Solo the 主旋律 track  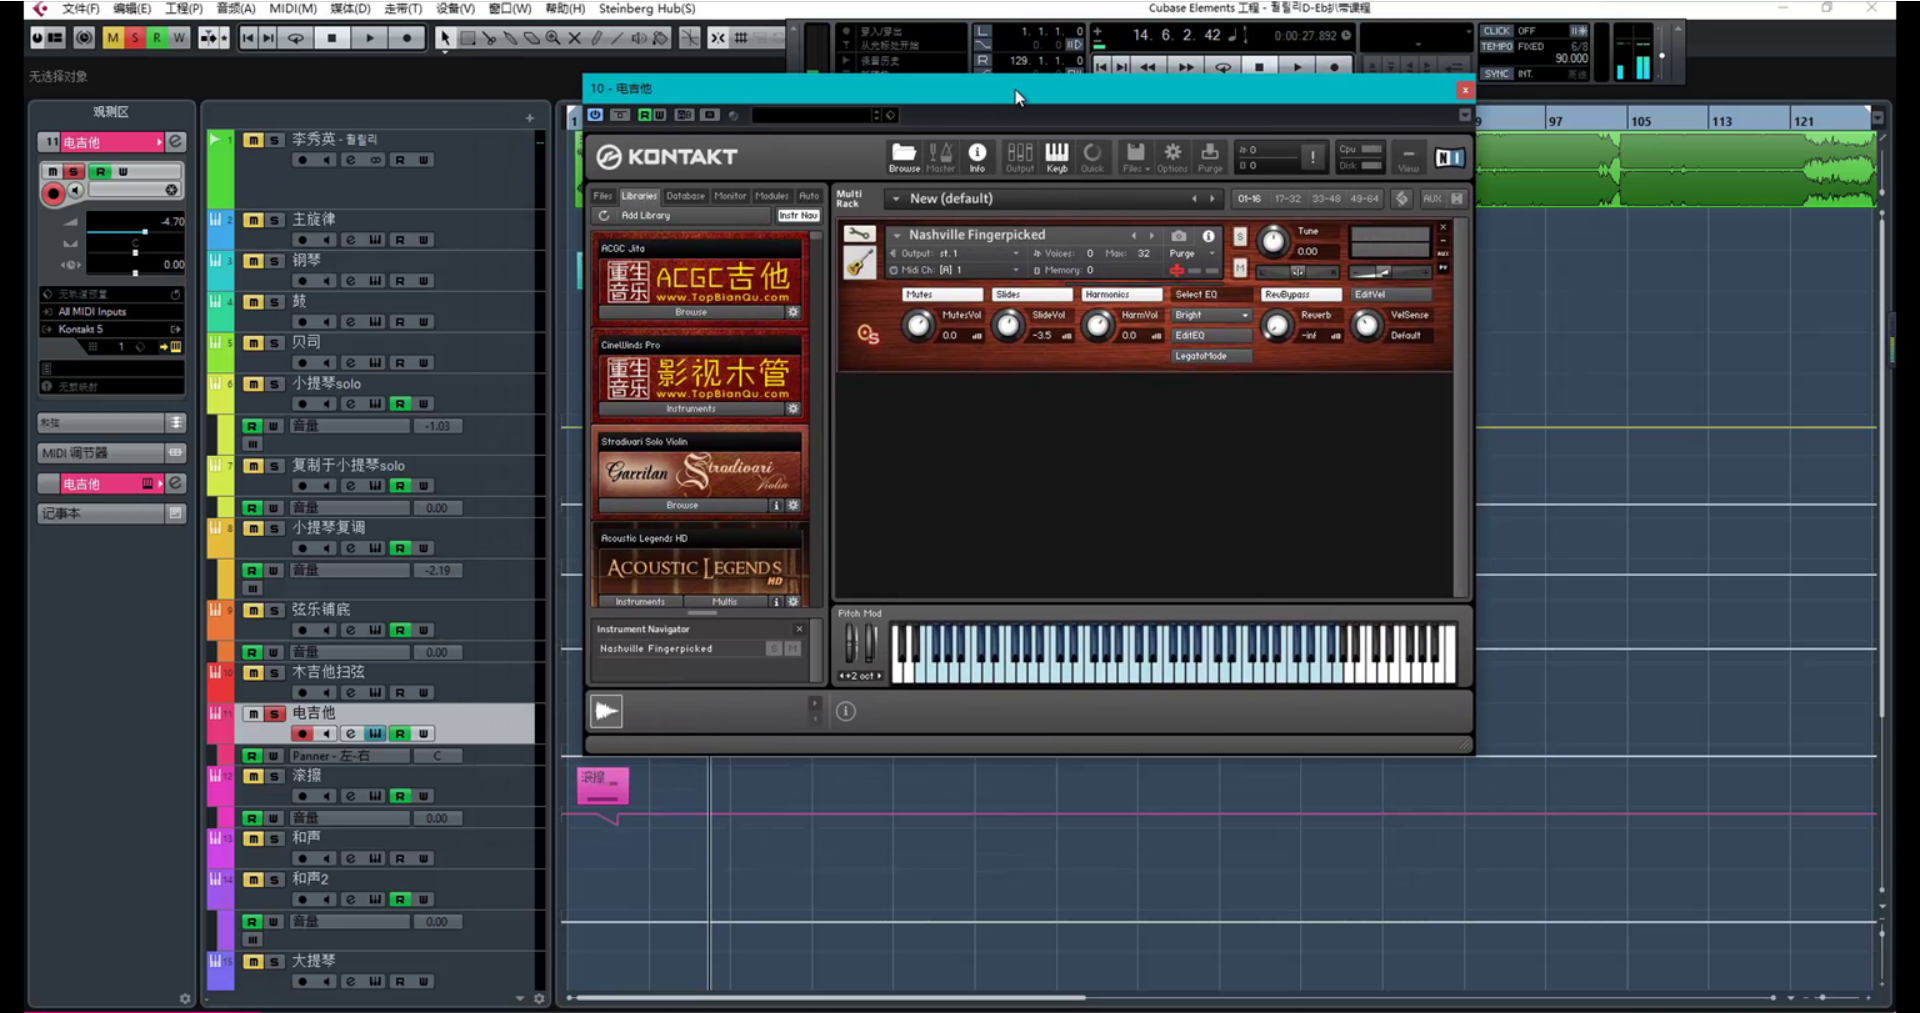(274, 220)
